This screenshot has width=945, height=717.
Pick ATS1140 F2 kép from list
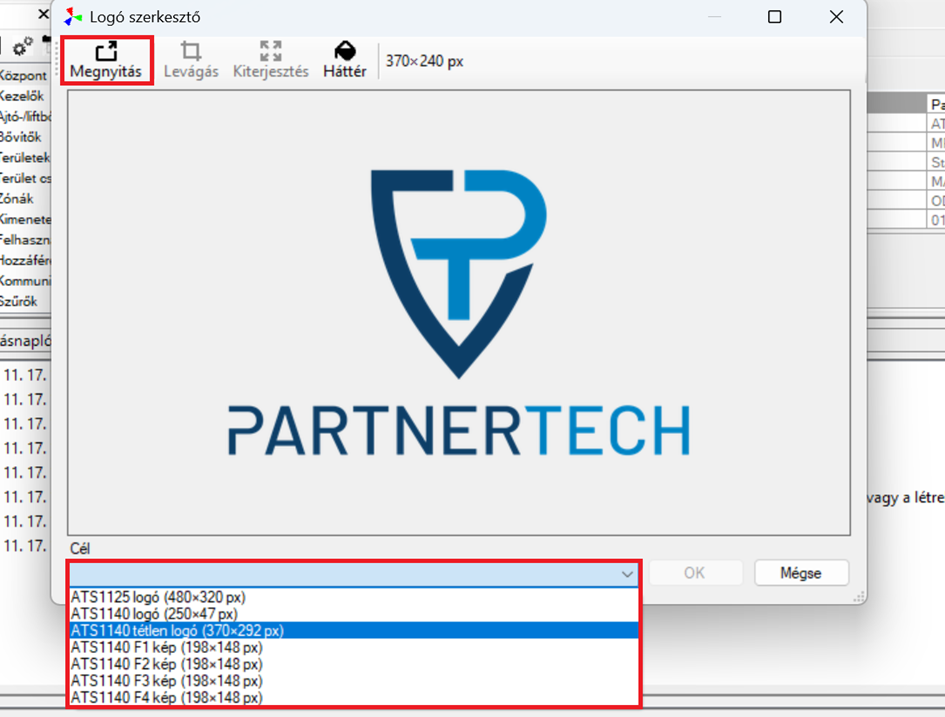pyautogui.click(x=166, y=664)
